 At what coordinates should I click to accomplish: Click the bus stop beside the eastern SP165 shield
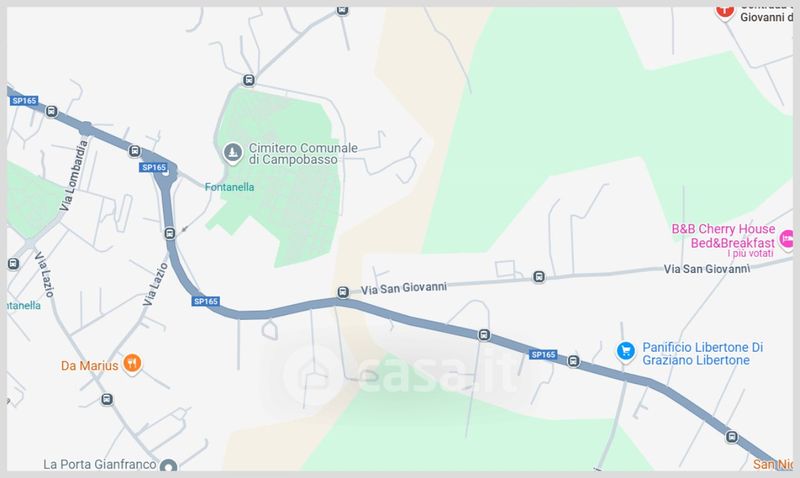click(573, 361)
